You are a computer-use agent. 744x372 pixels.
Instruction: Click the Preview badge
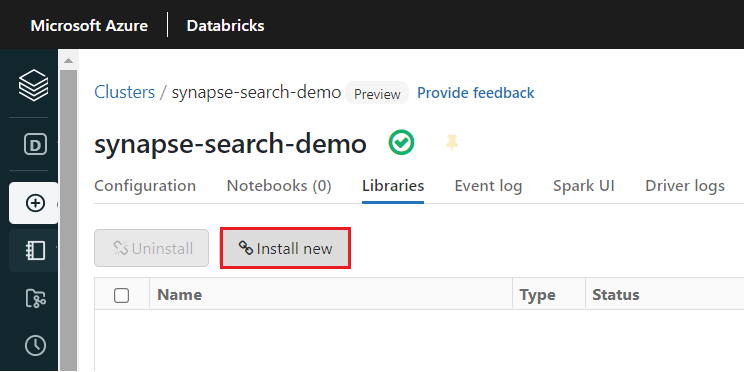[377, 93]
